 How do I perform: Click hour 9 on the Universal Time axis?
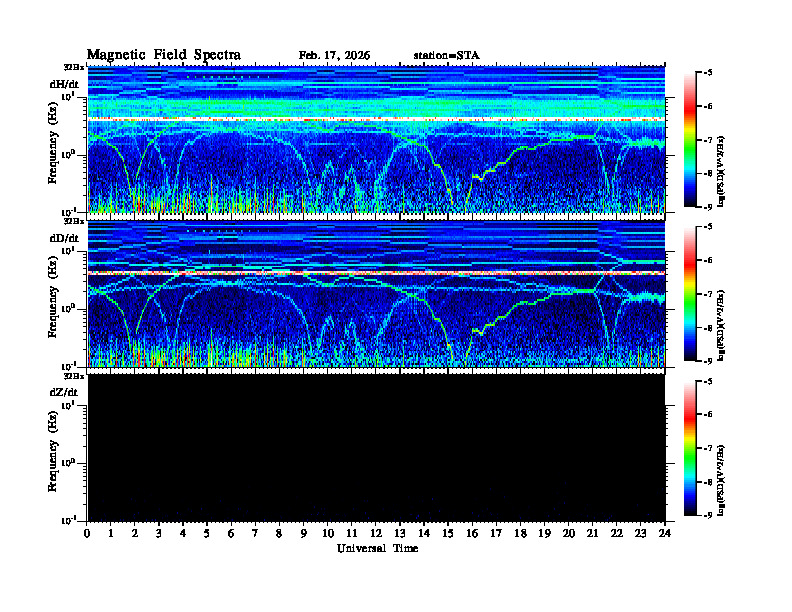[x=303, y=533]
